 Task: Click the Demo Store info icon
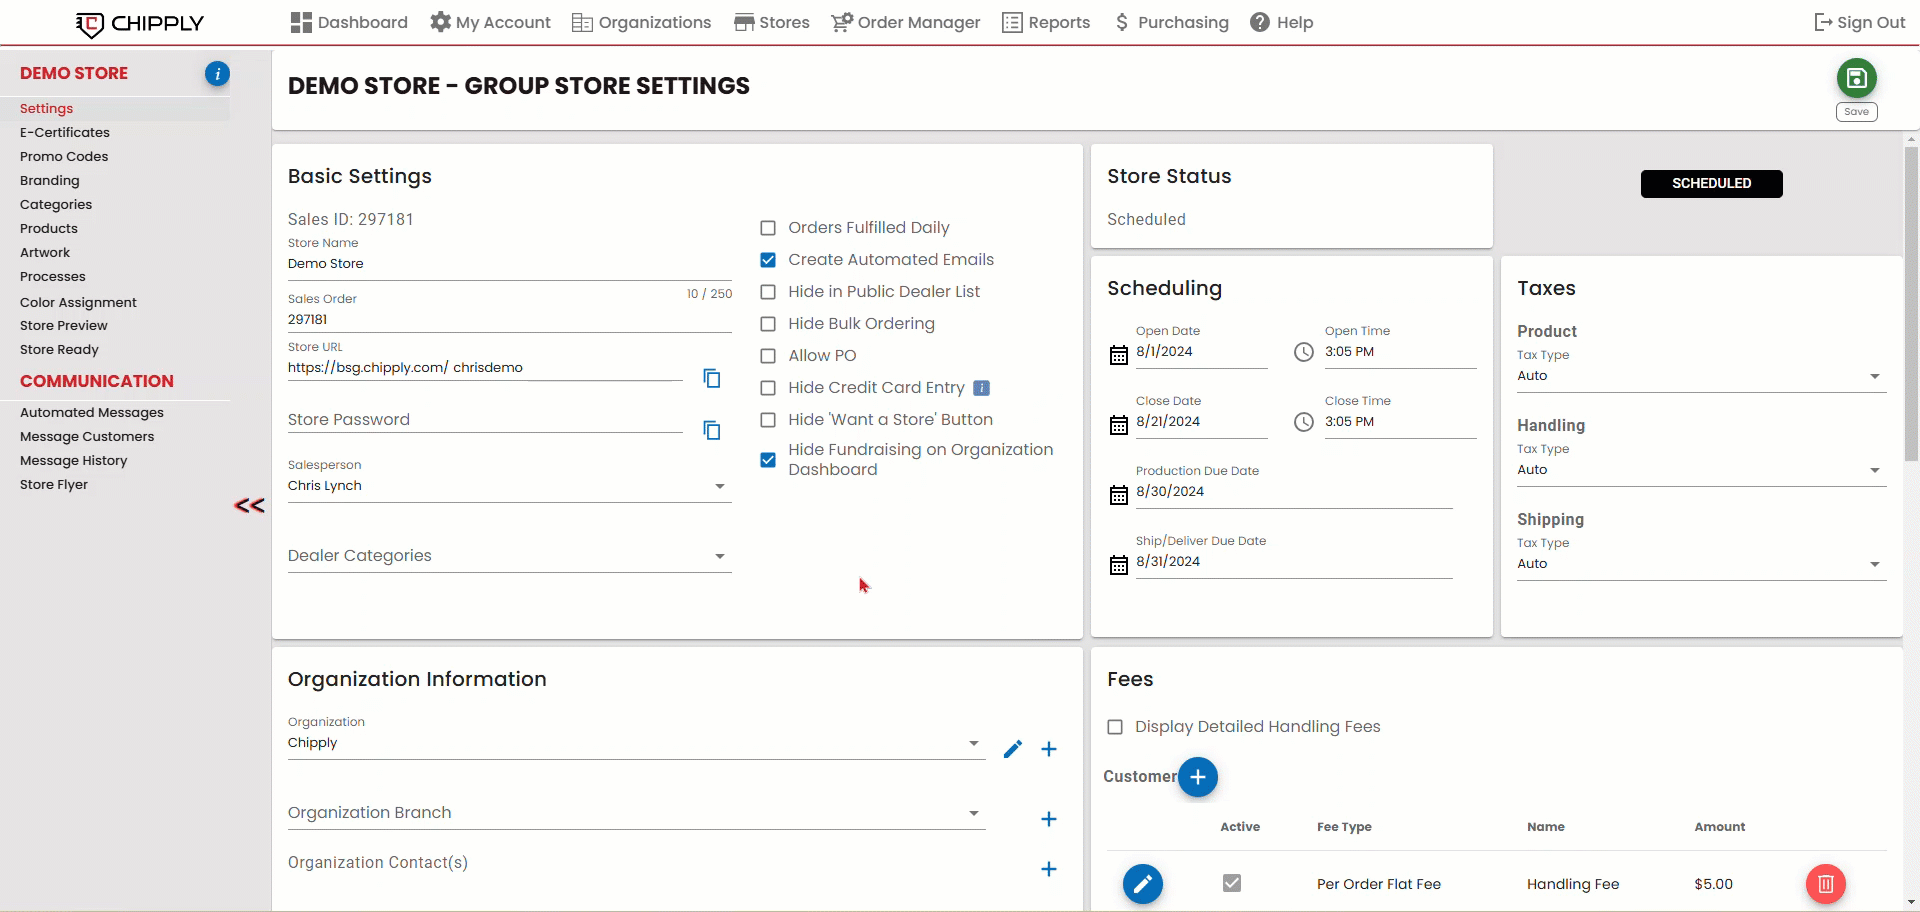217,73
